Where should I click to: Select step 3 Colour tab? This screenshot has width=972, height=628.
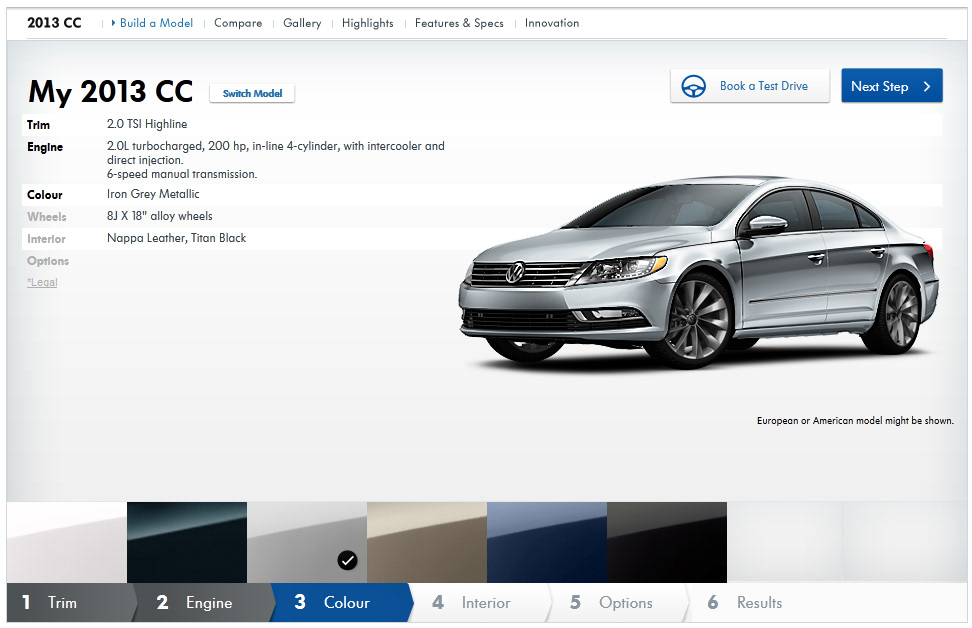pos(342,603)
